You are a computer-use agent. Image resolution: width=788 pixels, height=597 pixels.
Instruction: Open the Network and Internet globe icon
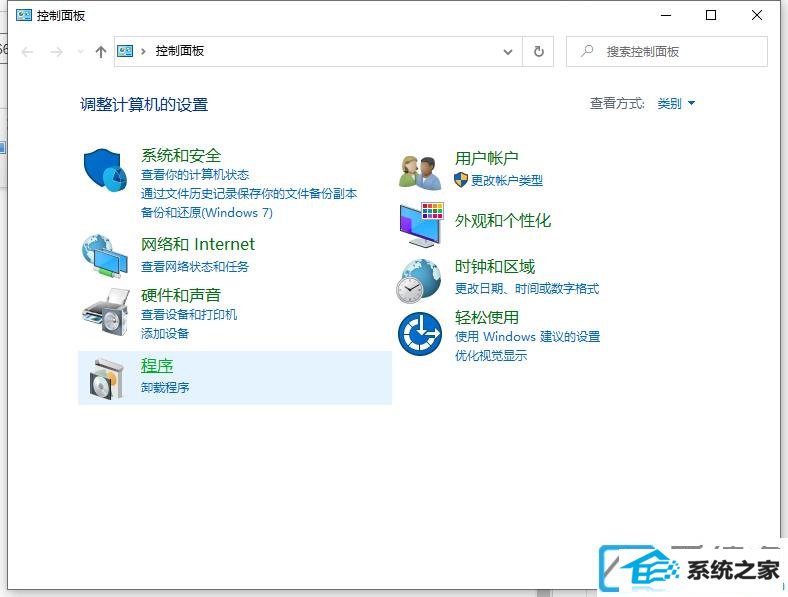point(105,256)
